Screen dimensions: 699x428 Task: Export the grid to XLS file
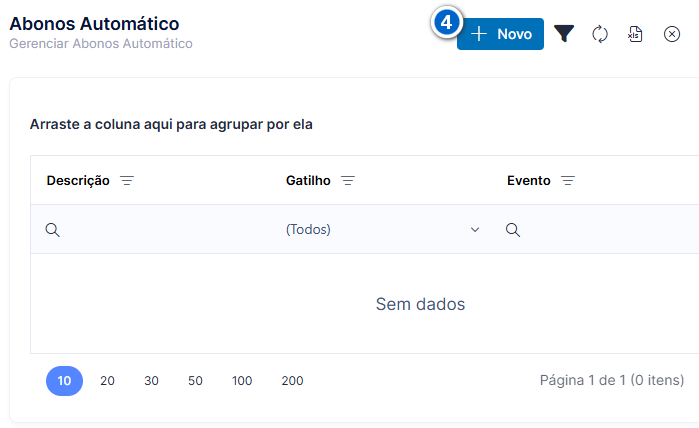635,34
